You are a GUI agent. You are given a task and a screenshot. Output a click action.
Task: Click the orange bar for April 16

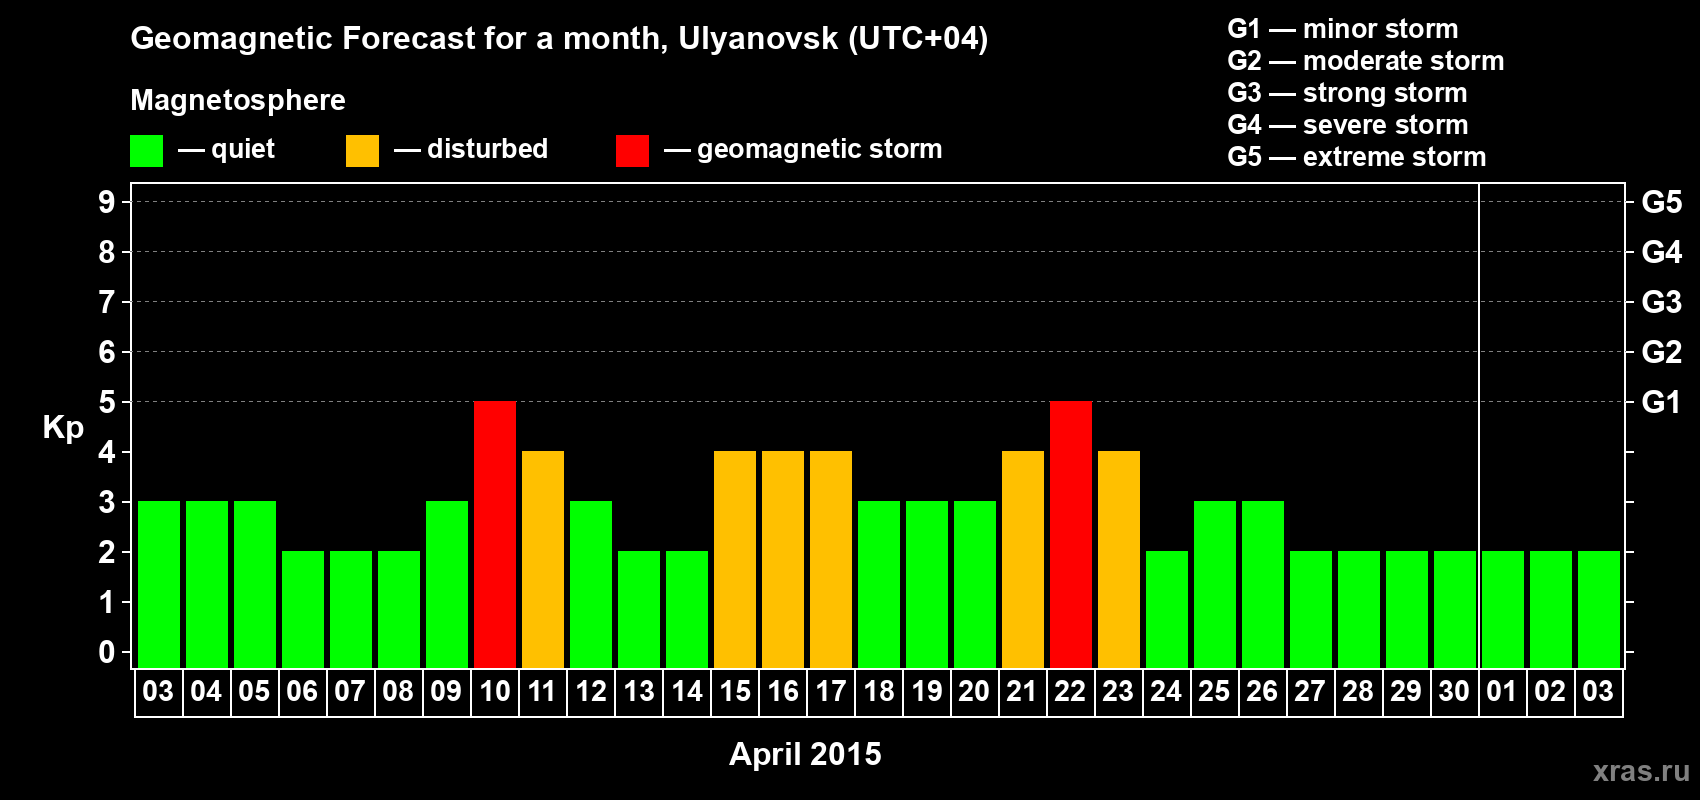point(783,559)
